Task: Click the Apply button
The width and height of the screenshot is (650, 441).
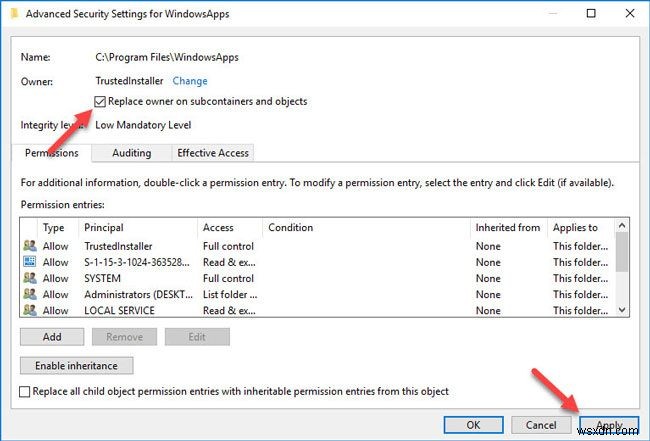Action: coord(609,425)
